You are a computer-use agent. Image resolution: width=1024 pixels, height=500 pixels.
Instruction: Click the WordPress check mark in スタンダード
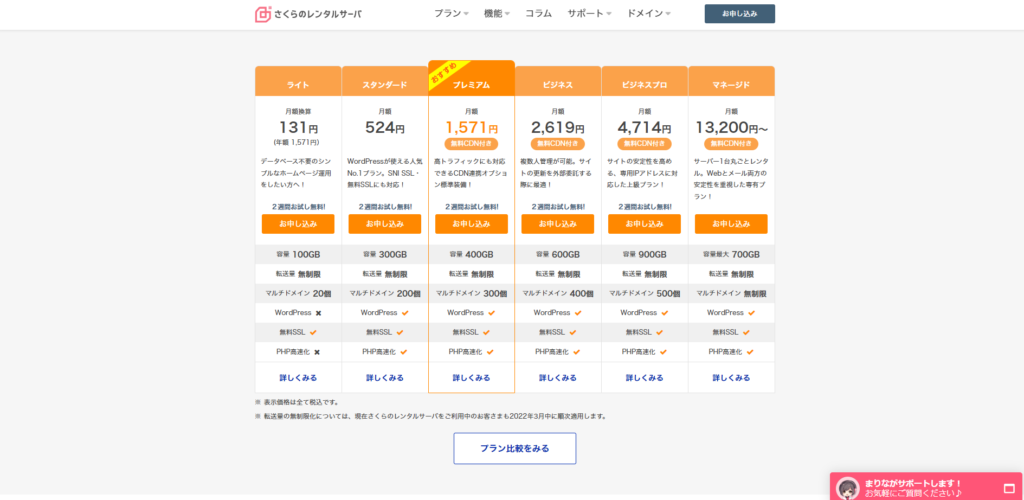pyautogui.click(x=405, y=313)
